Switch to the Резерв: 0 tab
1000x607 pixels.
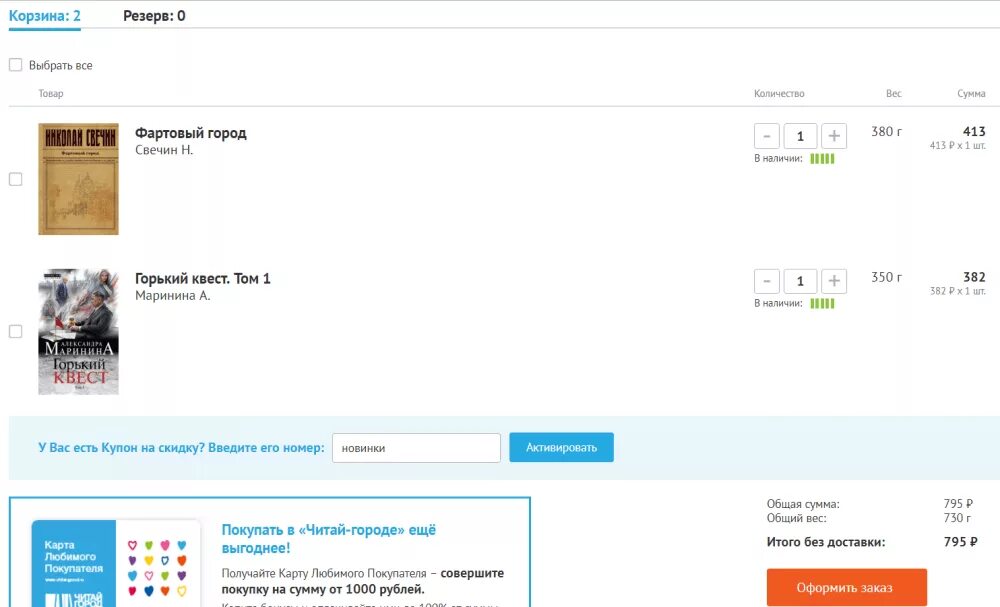(x=154, y=16)
